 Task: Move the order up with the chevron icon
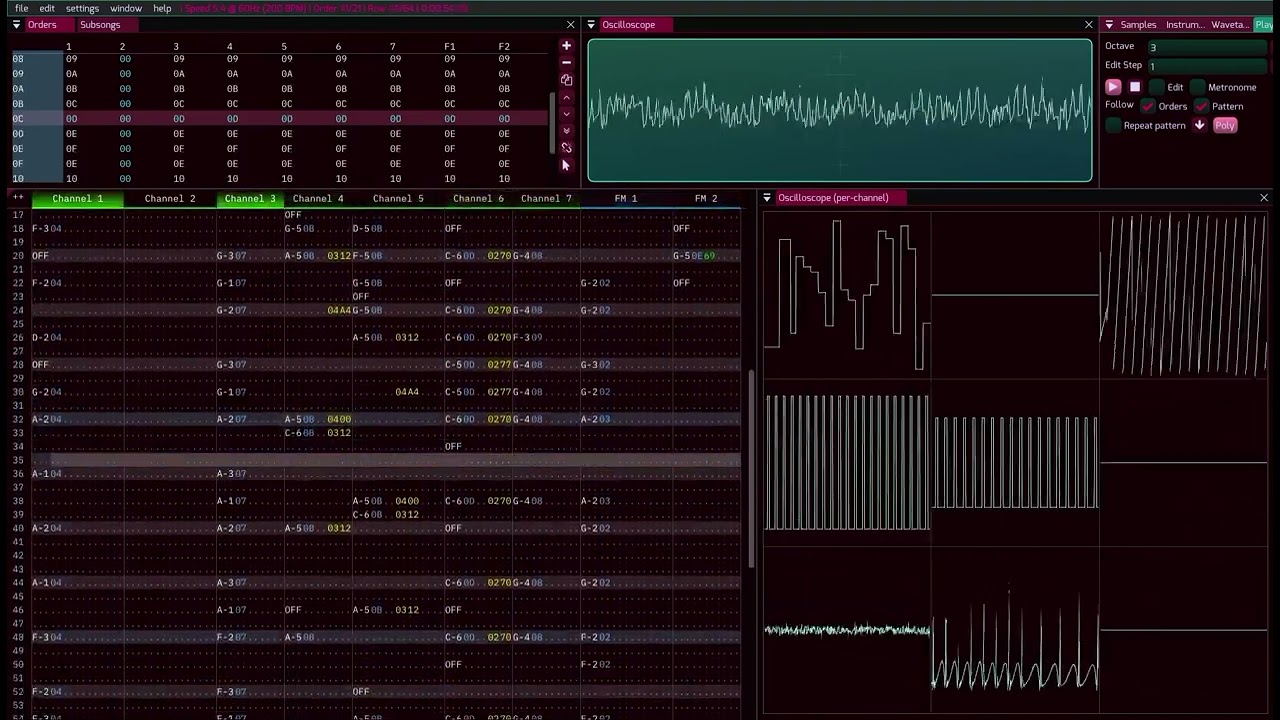(566, 97)
